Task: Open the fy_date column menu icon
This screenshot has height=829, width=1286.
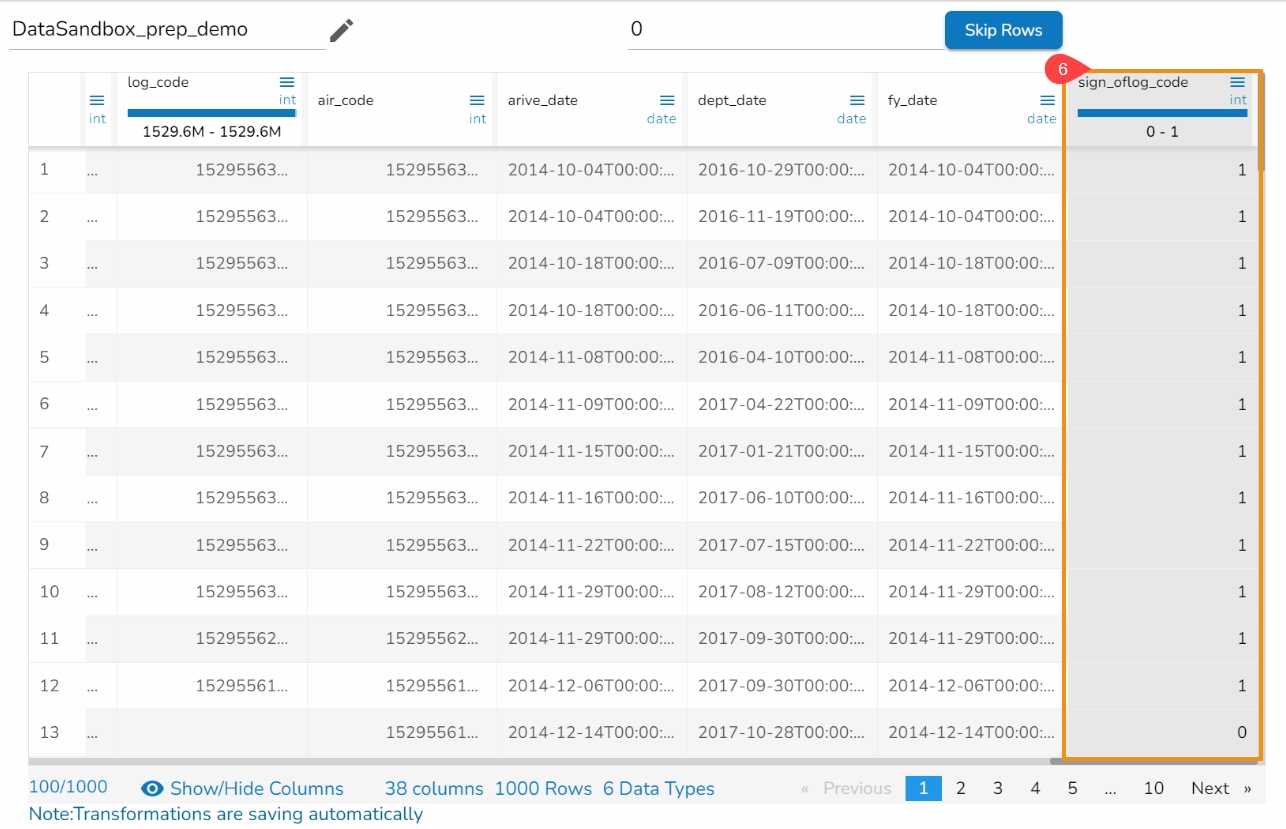Action: coord(1047,100)
